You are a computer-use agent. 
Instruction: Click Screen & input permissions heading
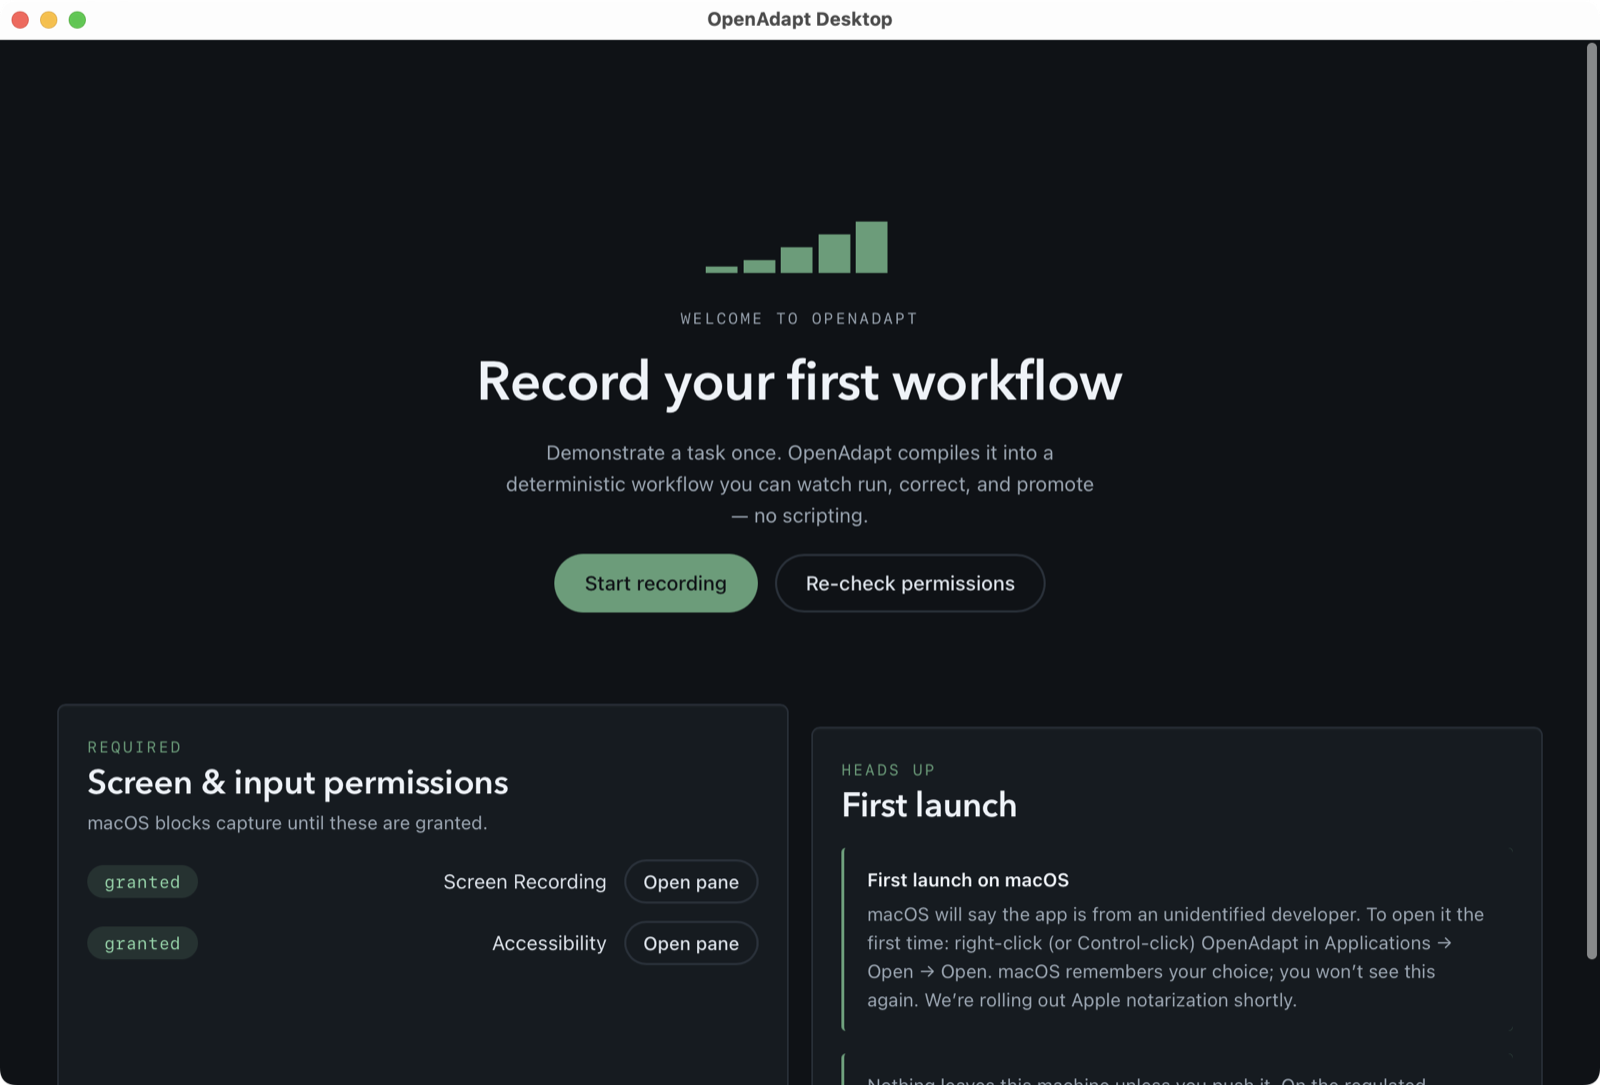coord(298,782)
